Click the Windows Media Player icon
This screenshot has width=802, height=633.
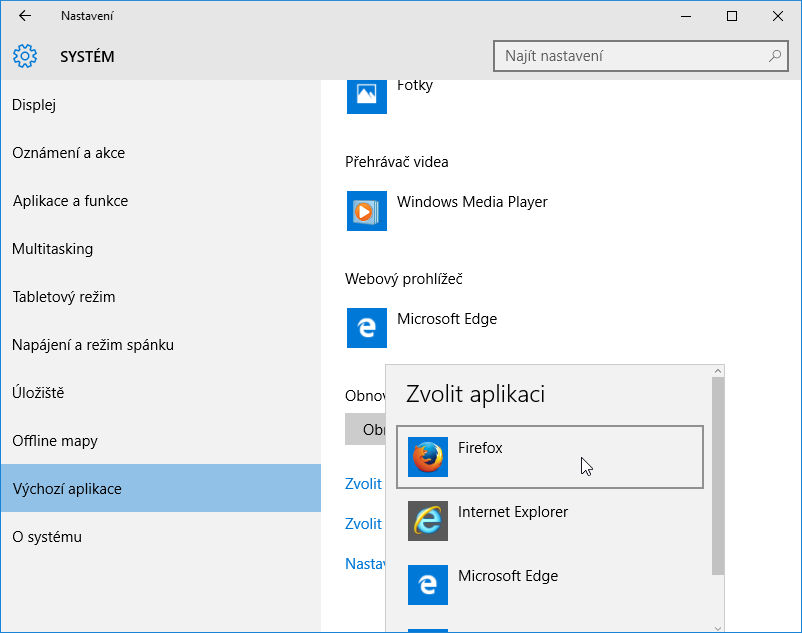[367, 211]
